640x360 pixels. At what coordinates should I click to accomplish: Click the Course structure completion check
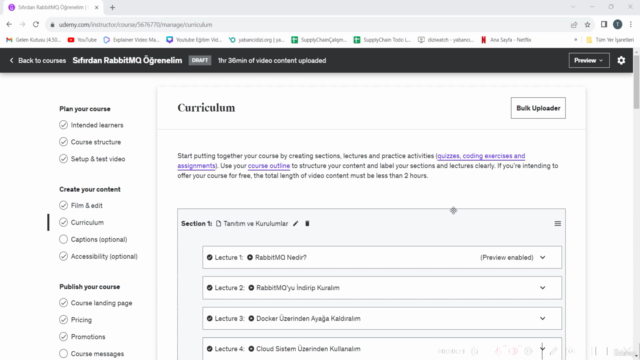coord(63,142)
